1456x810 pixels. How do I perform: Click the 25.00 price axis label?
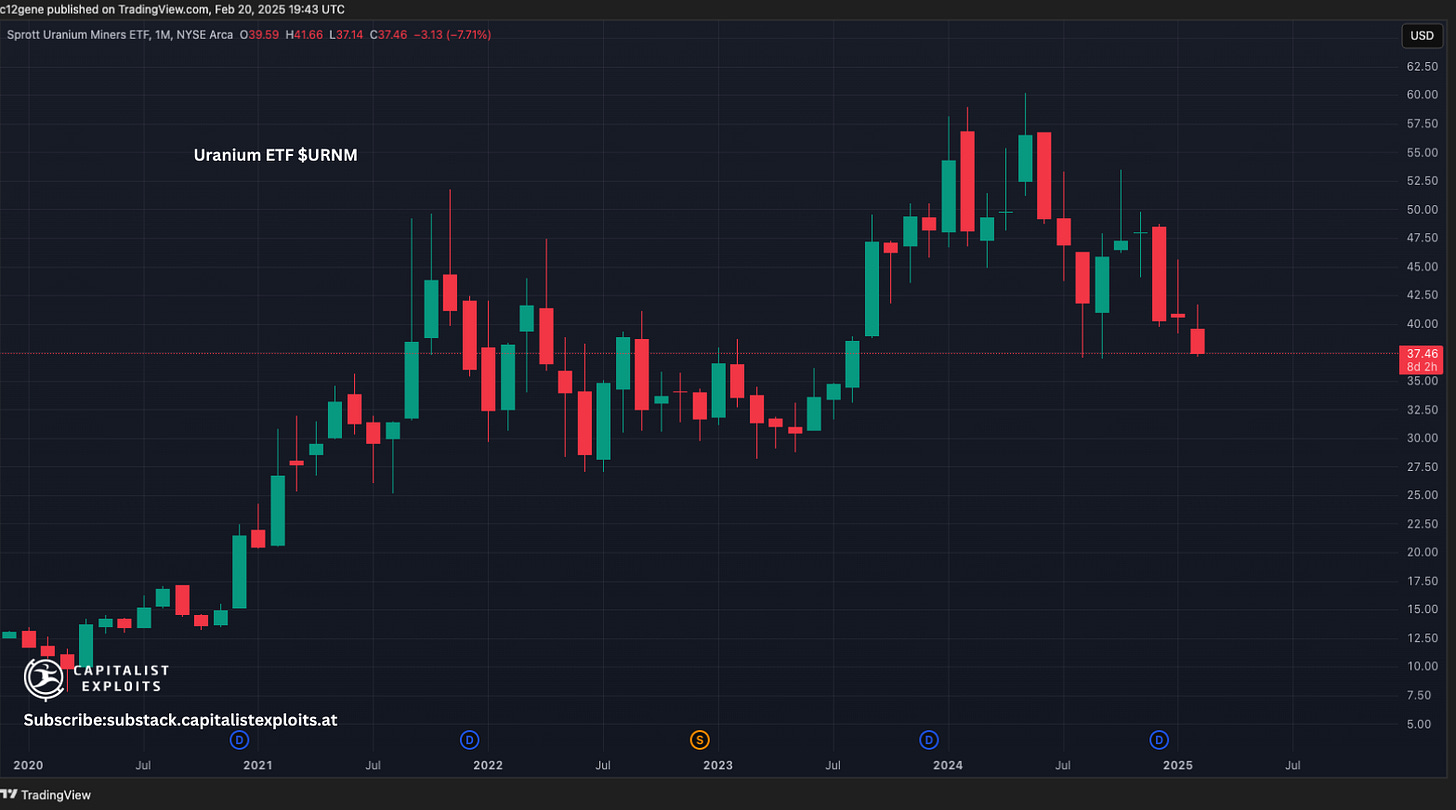point(1422,495)
